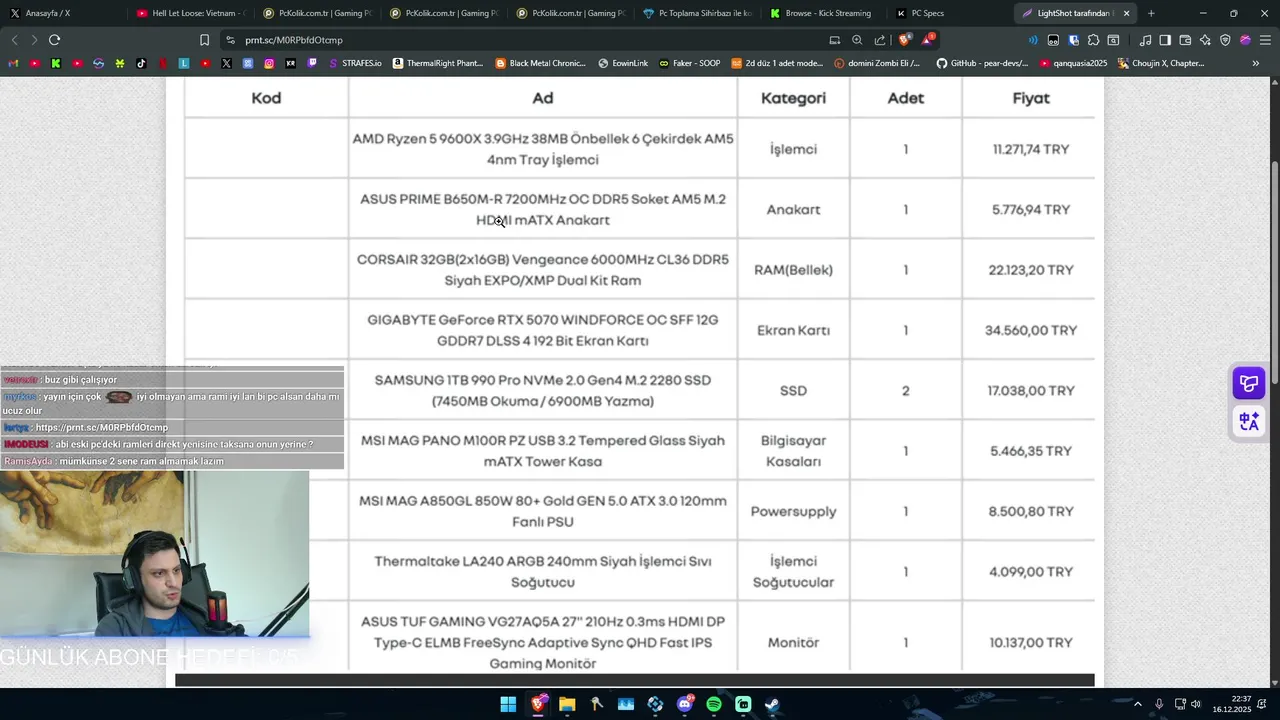This screenshot has height=720, width=1280.
Task: Open the Kick app on taskbar
Action: tap(743, 704)
